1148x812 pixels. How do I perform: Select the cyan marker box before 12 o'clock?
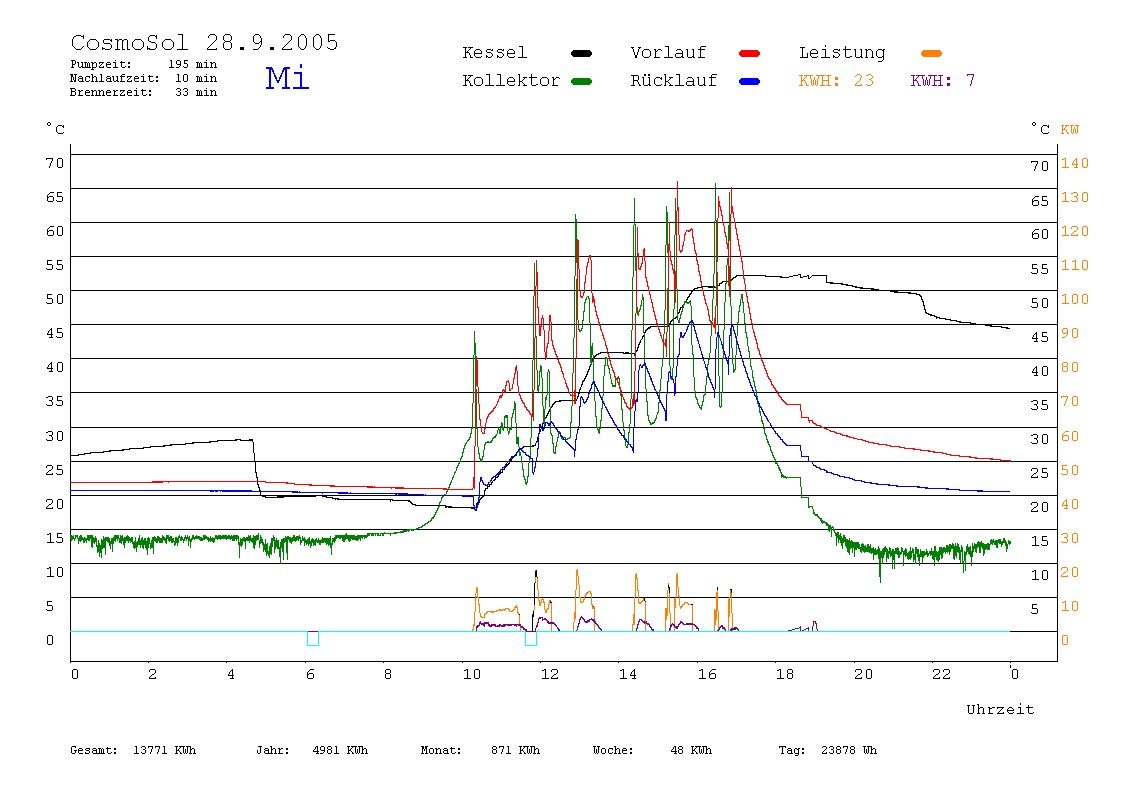(x=531, y=638)
